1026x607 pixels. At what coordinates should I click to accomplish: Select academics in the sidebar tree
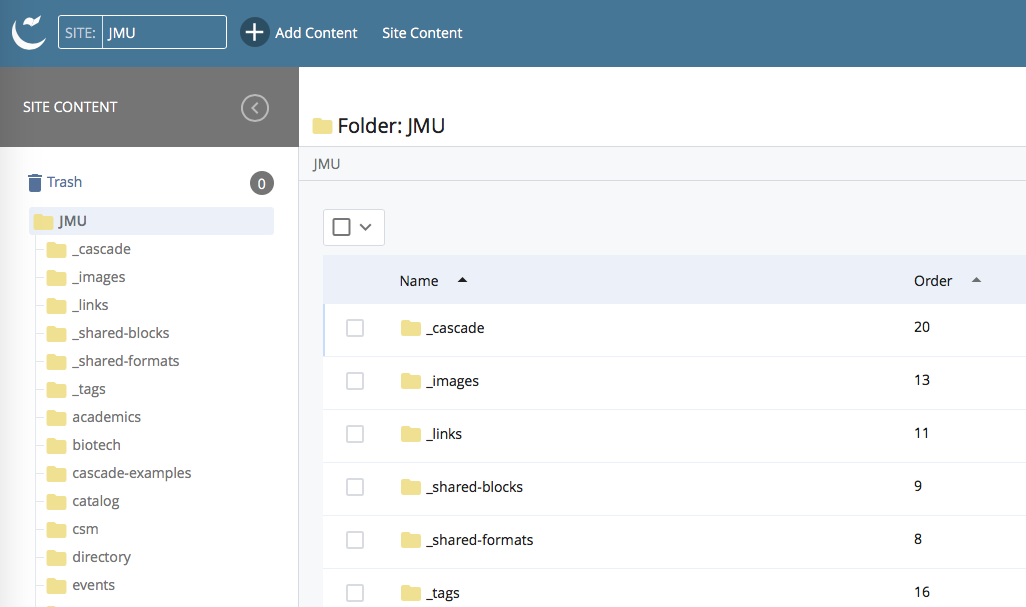tap(107, 417)
